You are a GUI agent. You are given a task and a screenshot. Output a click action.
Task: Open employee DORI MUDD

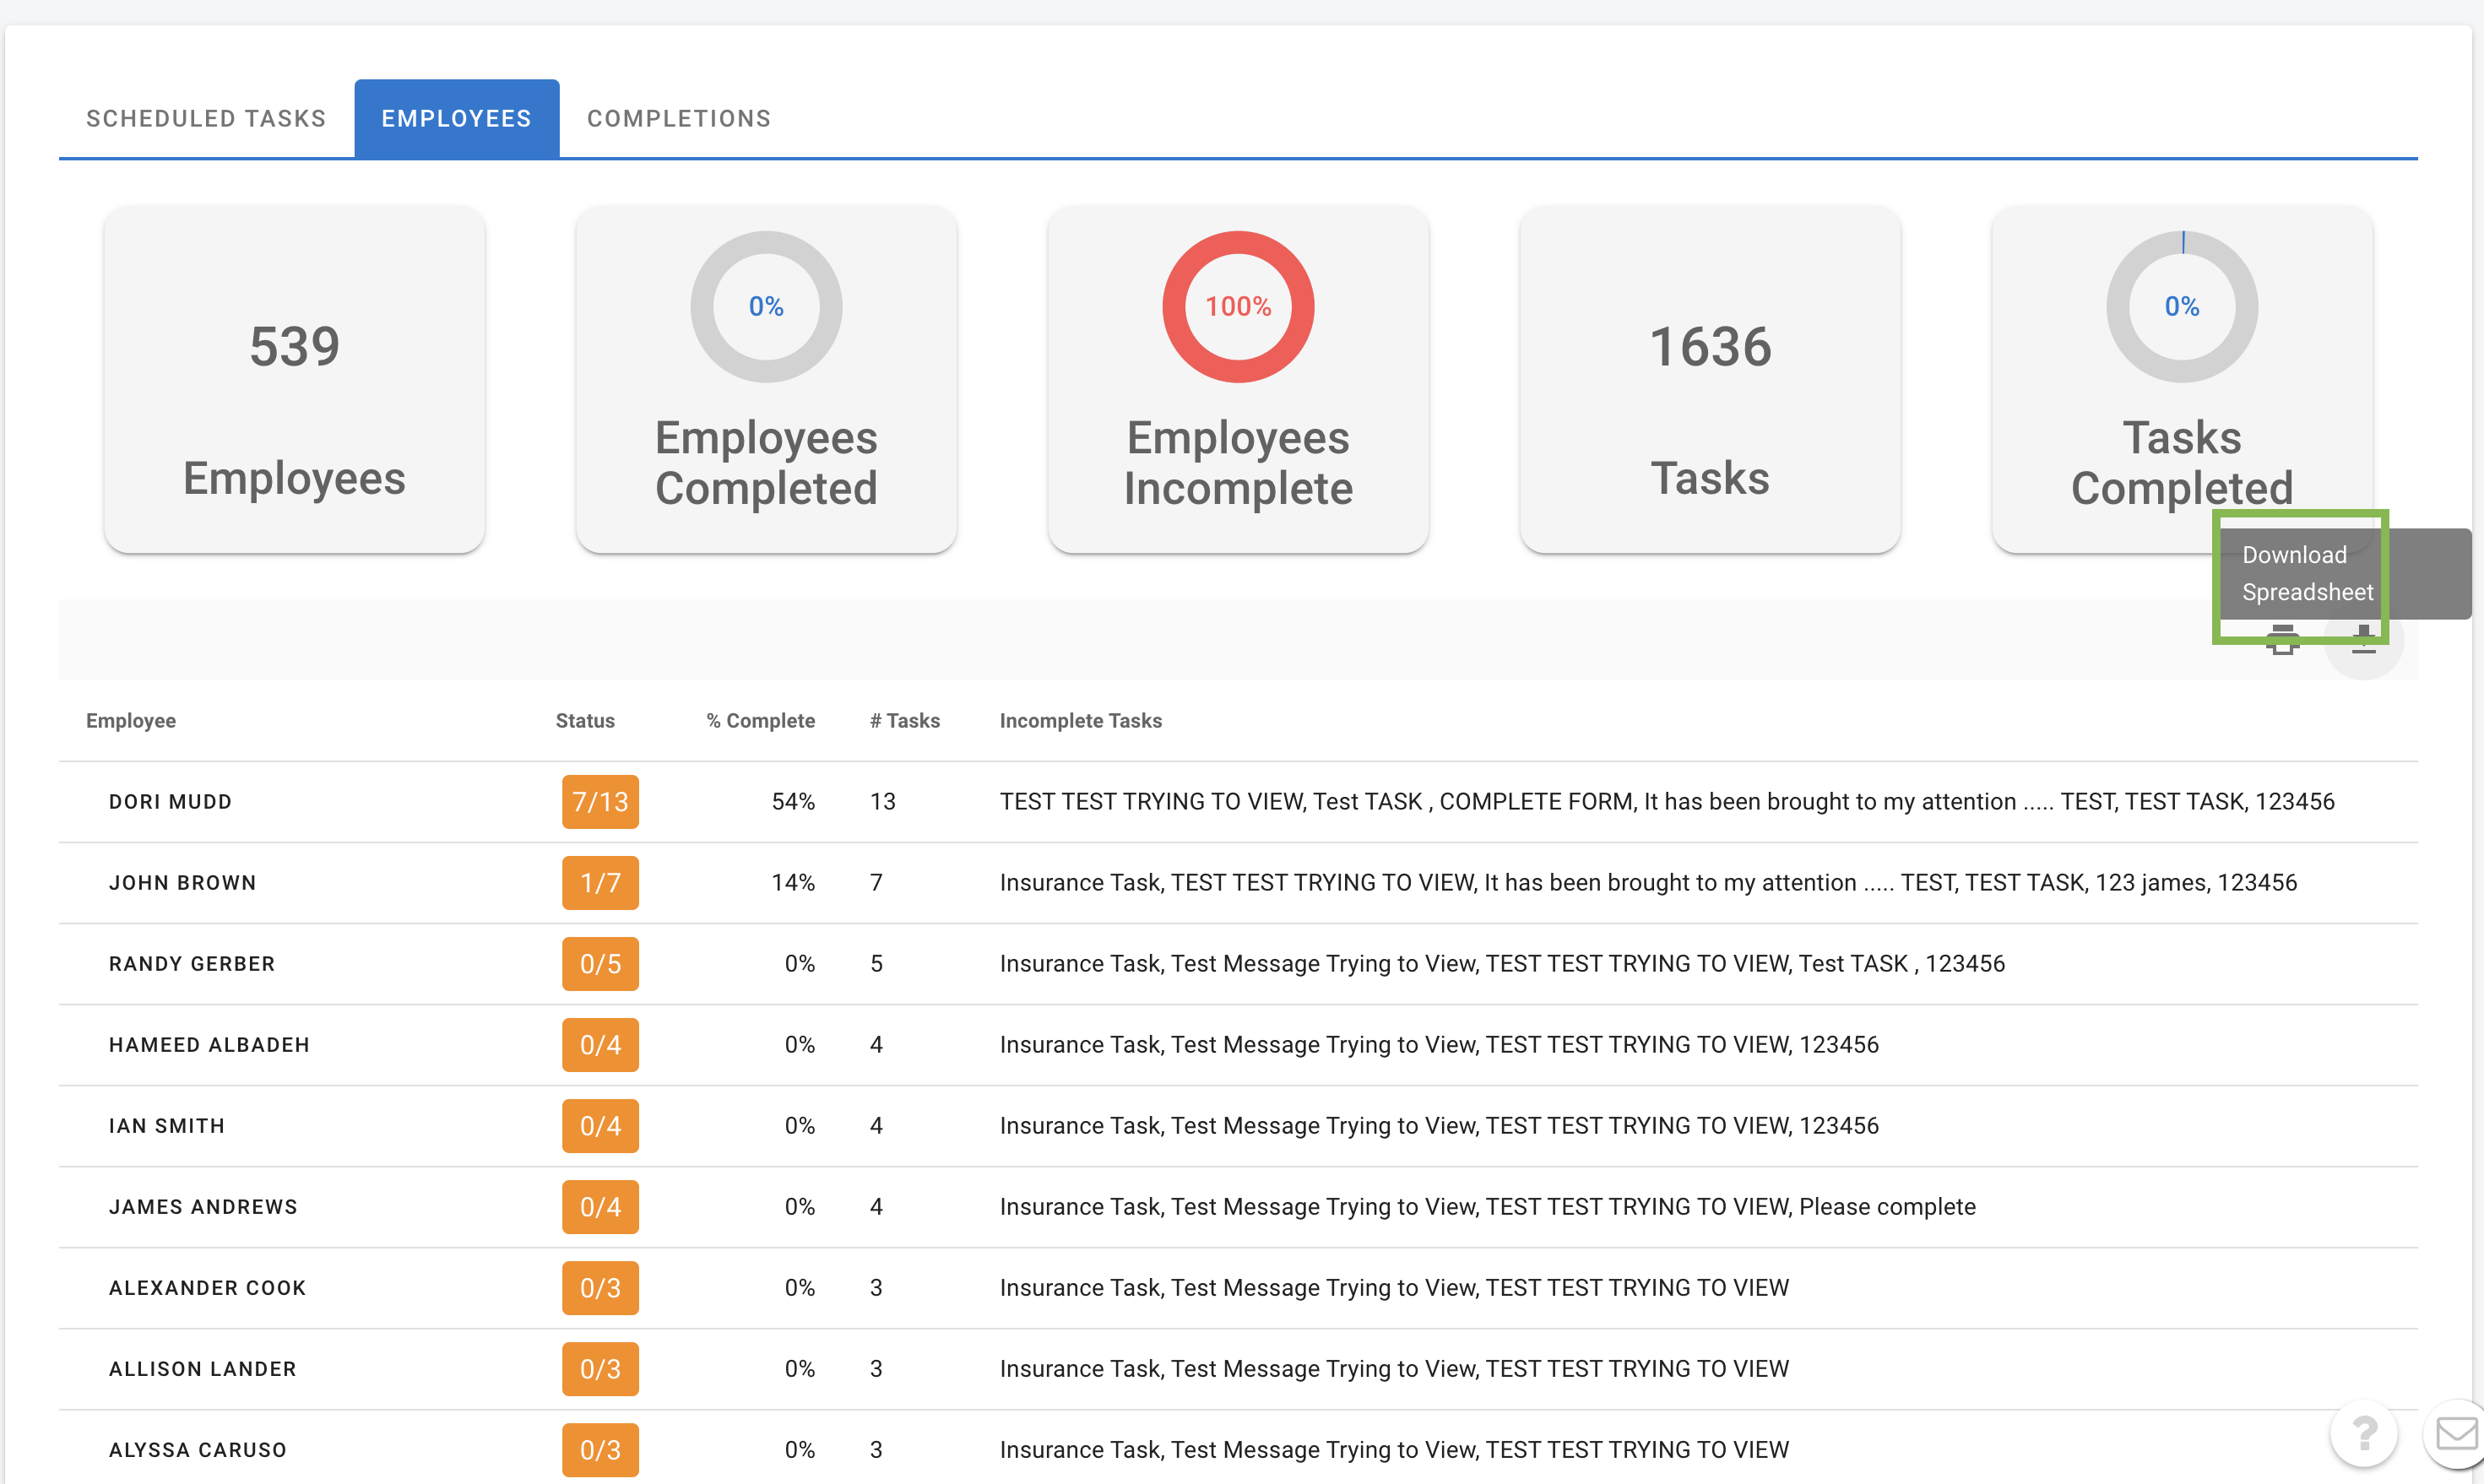[x=170, y=802]
